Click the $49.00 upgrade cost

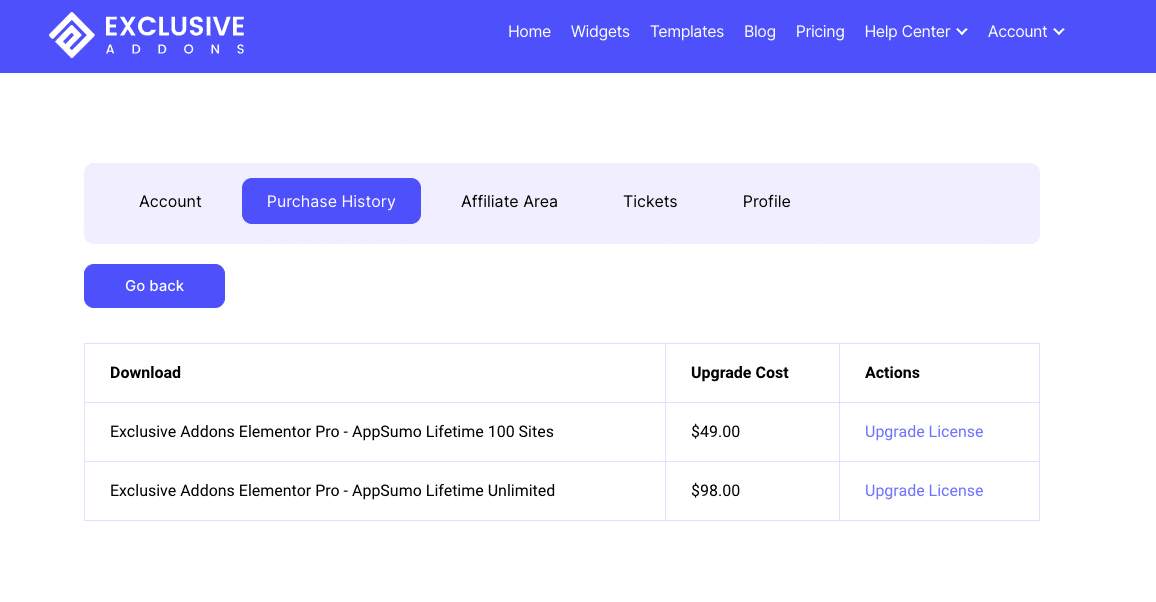[x=715, y=432]
